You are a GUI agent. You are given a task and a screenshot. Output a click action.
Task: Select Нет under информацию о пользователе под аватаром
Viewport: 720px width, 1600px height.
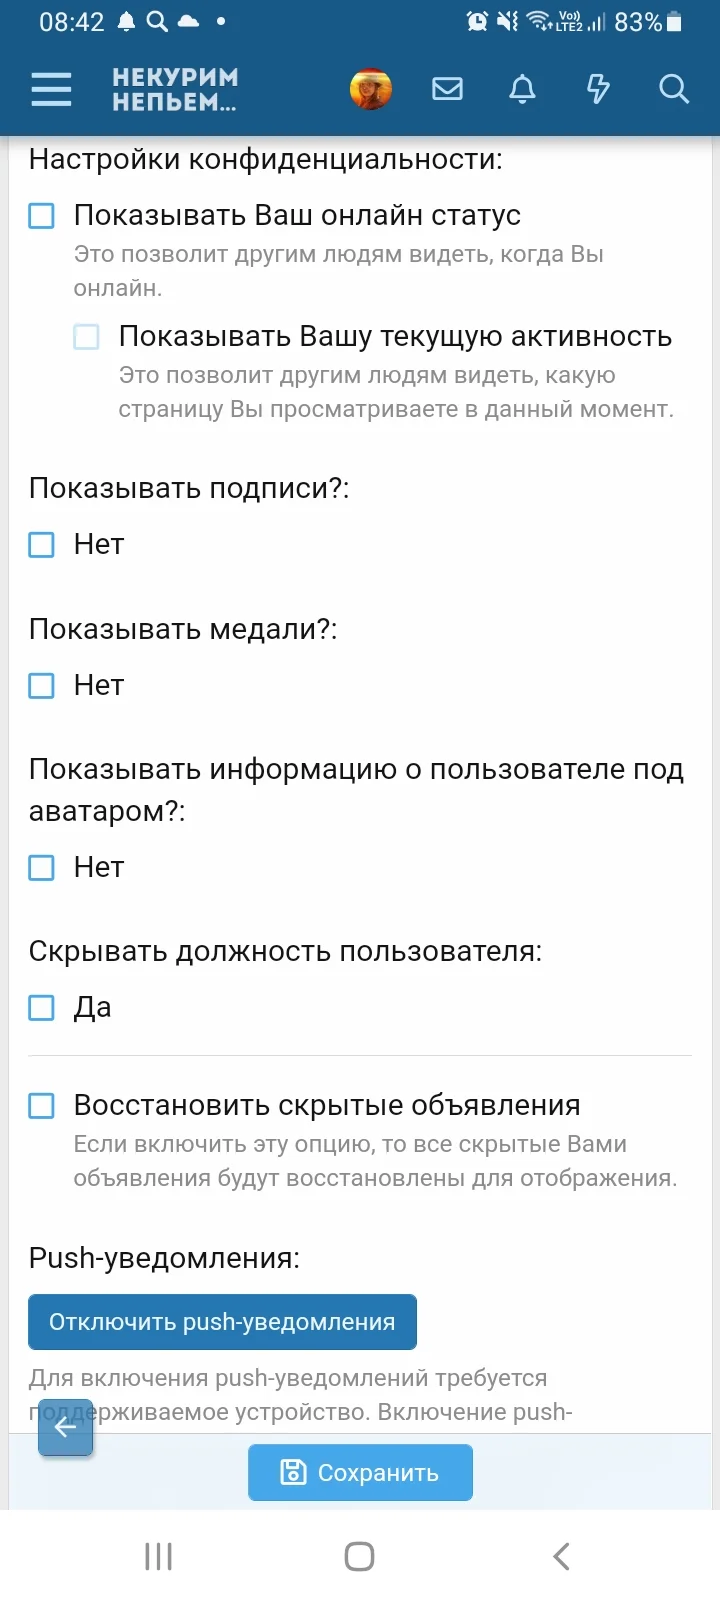tap(41, 868)
